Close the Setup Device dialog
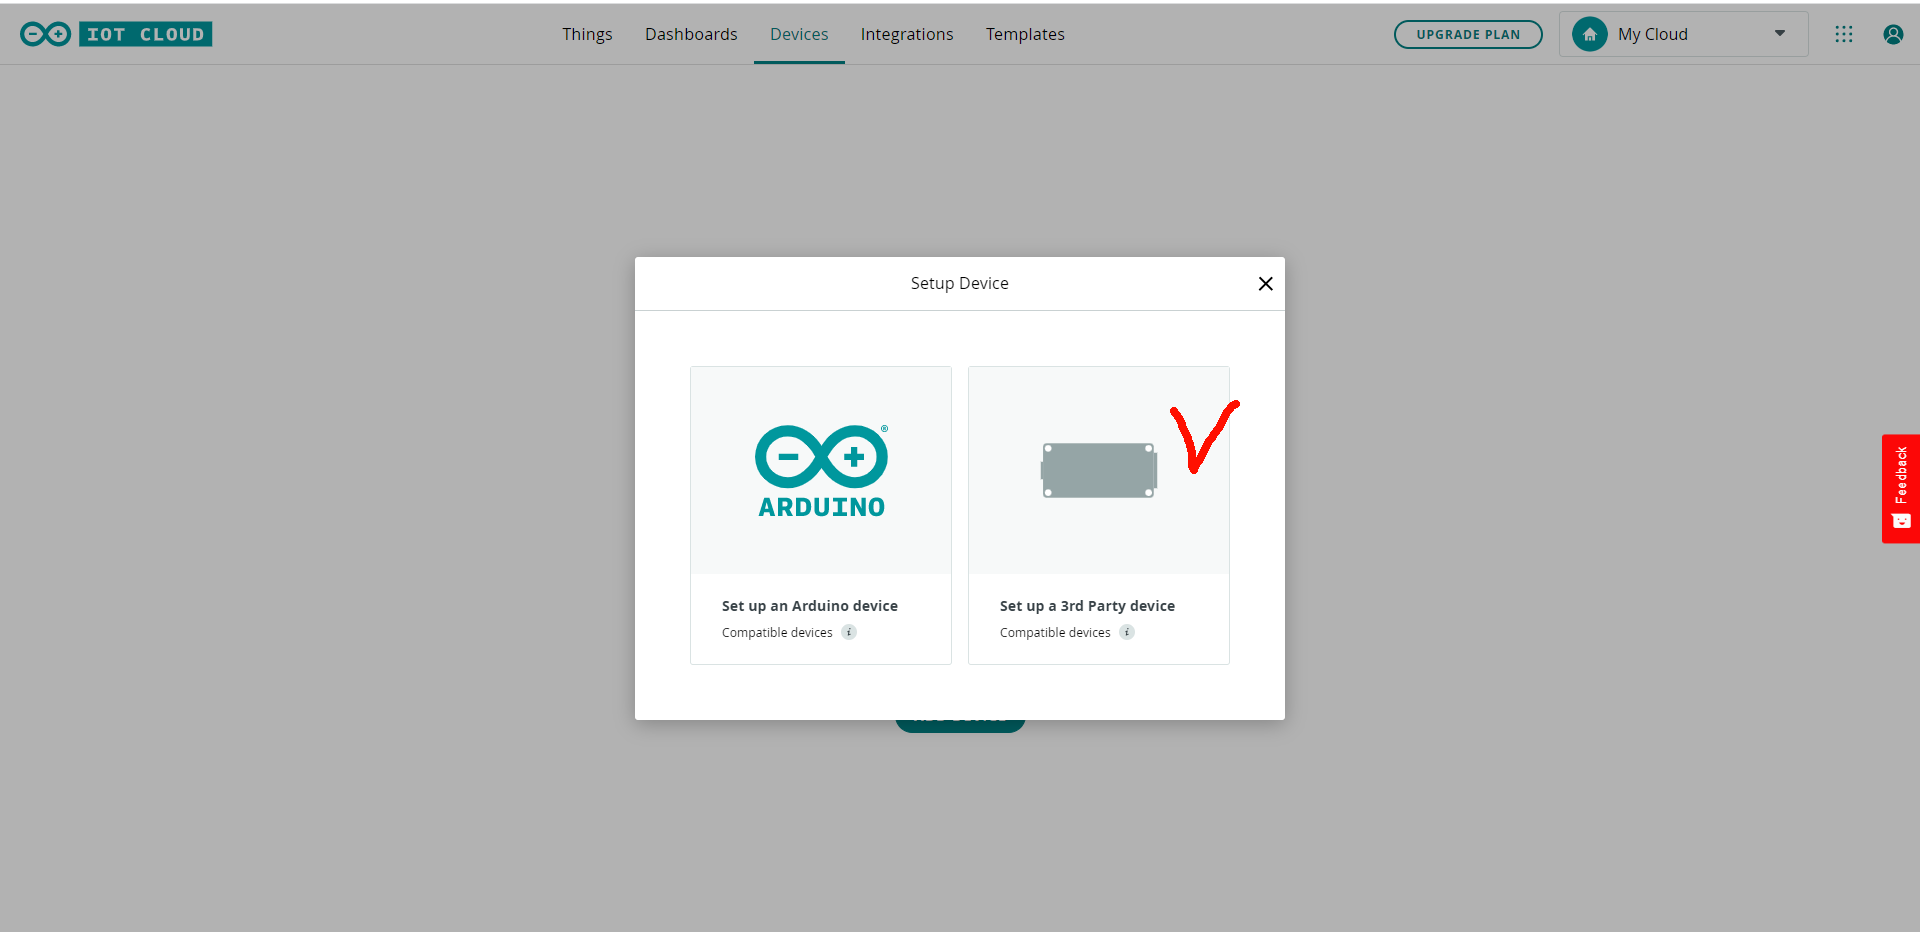Screen dimensions: 1920x932 [1265, 284]
